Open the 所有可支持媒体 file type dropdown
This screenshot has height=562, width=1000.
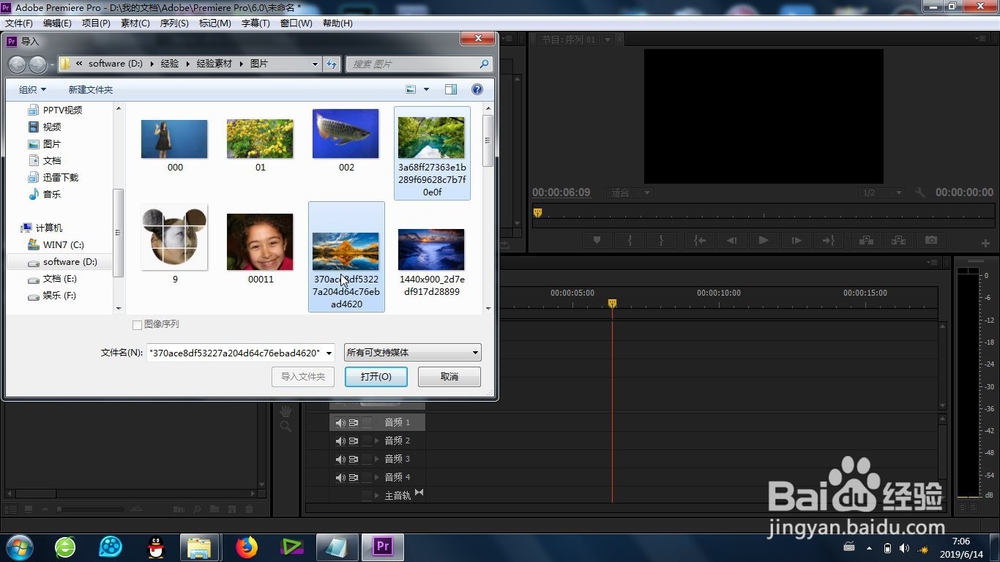(x=413, y=352)
